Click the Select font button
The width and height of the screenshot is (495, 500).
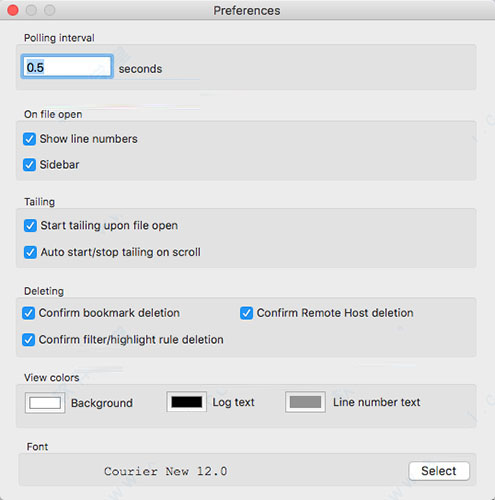(439, 471)
